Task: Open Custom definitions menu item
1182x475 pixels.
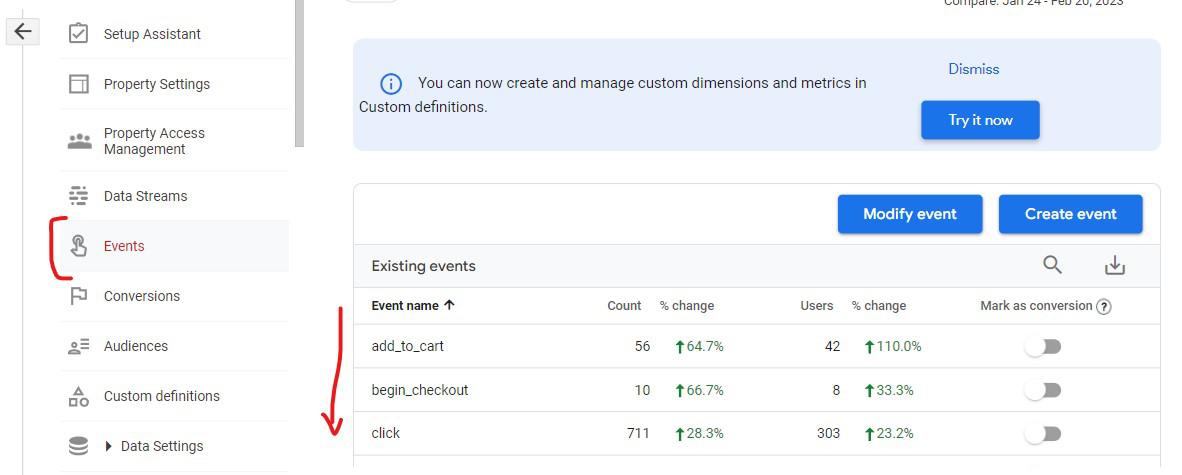Action: pyautogui.click(x=161, y=396)
